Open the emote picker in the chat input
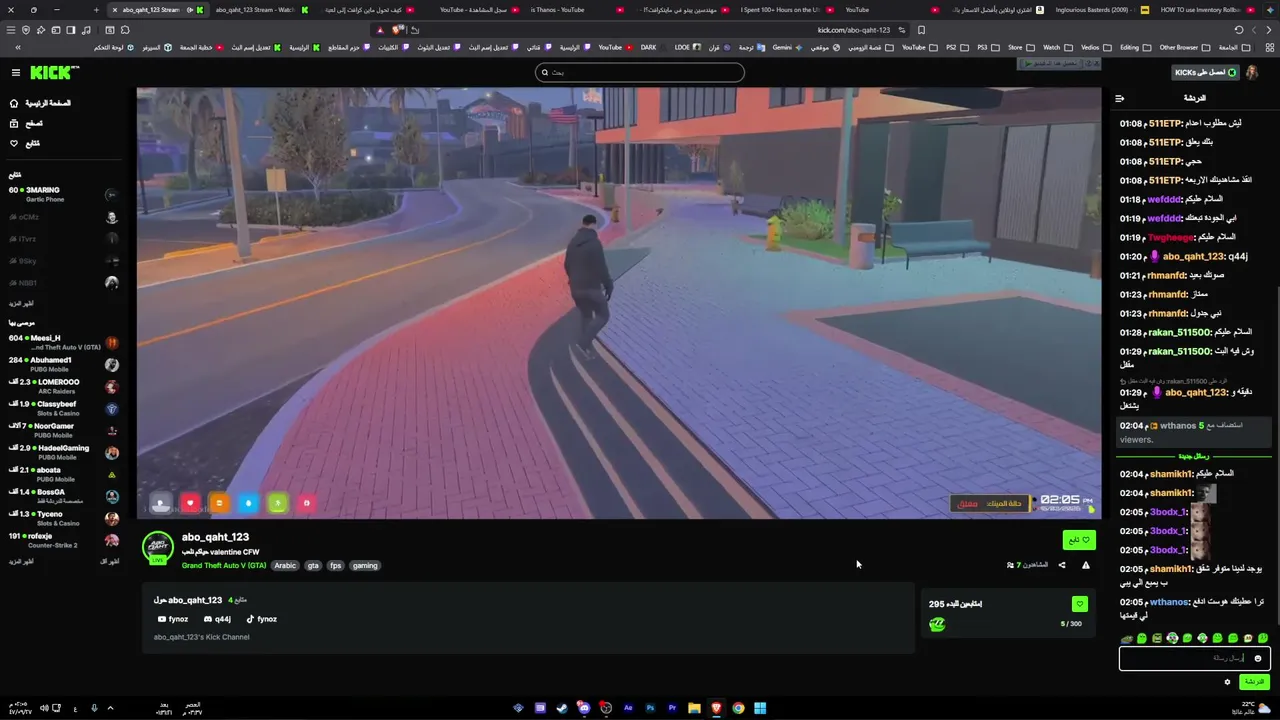Screen dimensions: 1280x720 1258,658
